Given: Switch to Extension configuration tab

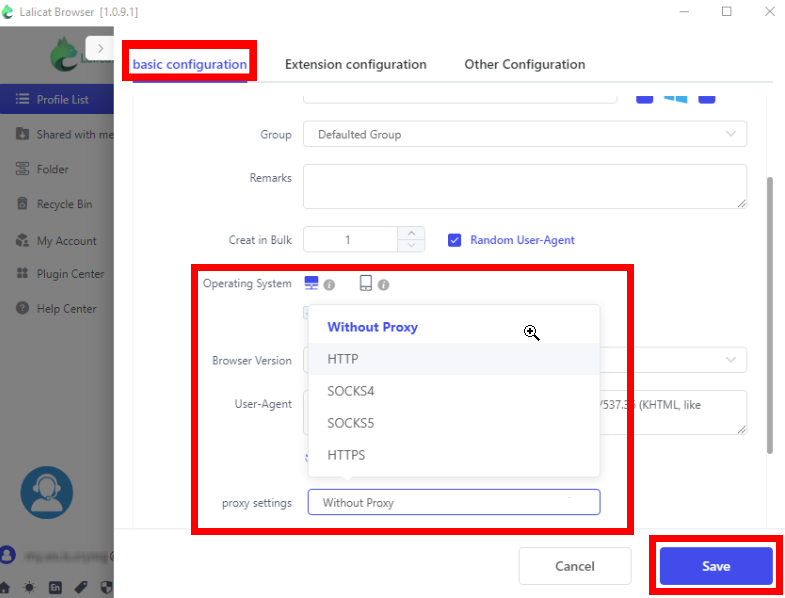Looking at the screenshot, I should pyautogui.click(x=355, y=65).
